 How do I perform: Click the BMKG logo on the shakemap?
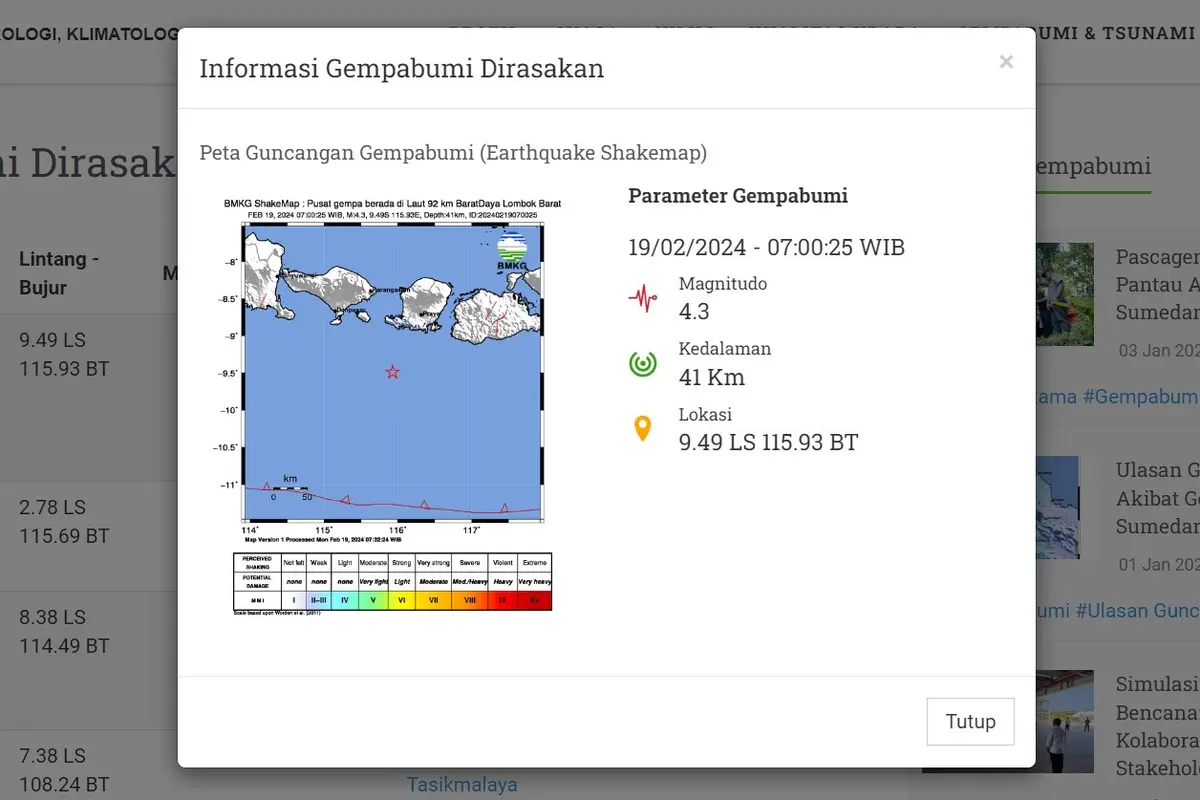pyautogui.click(x=511, y=252)
